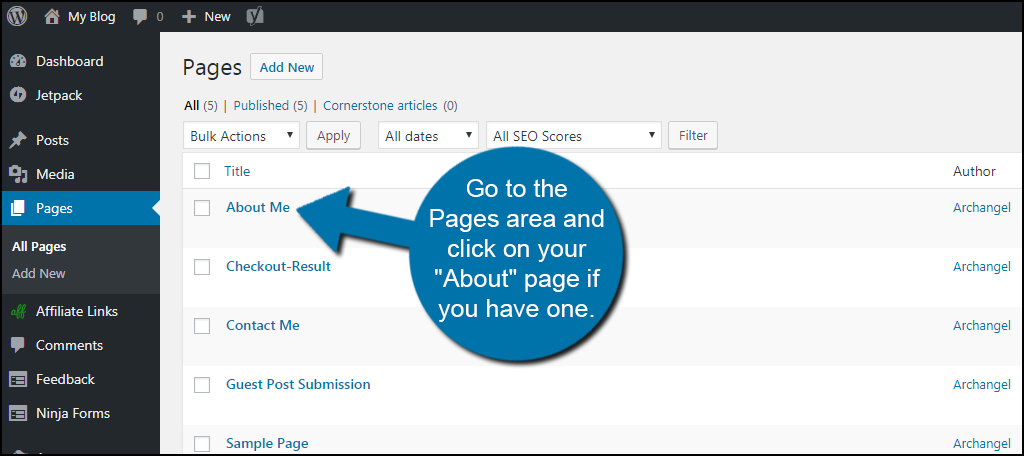
Task: Show All pages filter link
Action: 191,105
